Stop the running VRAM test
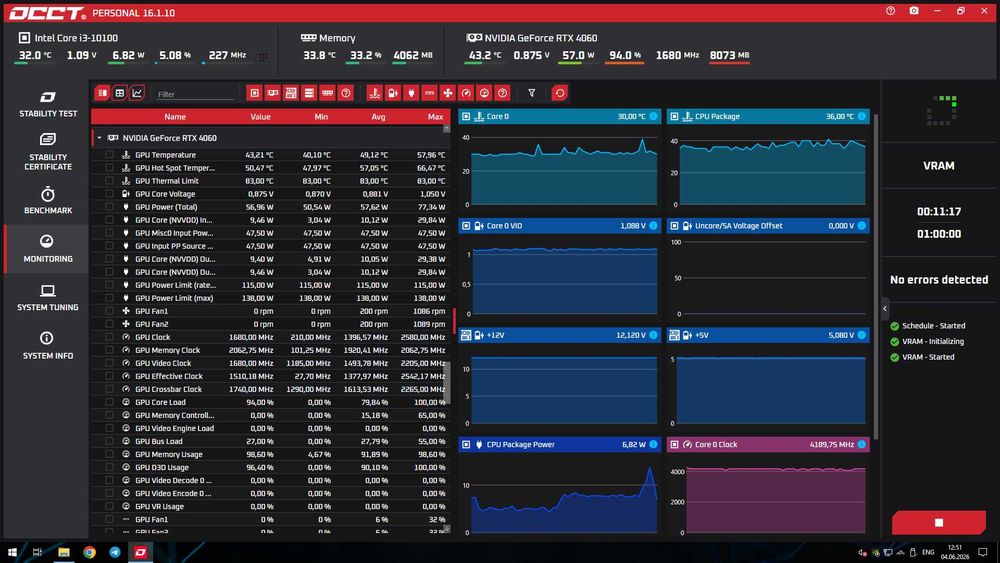The width and height of the screenshot is (1000, 563). click(938, 522)
